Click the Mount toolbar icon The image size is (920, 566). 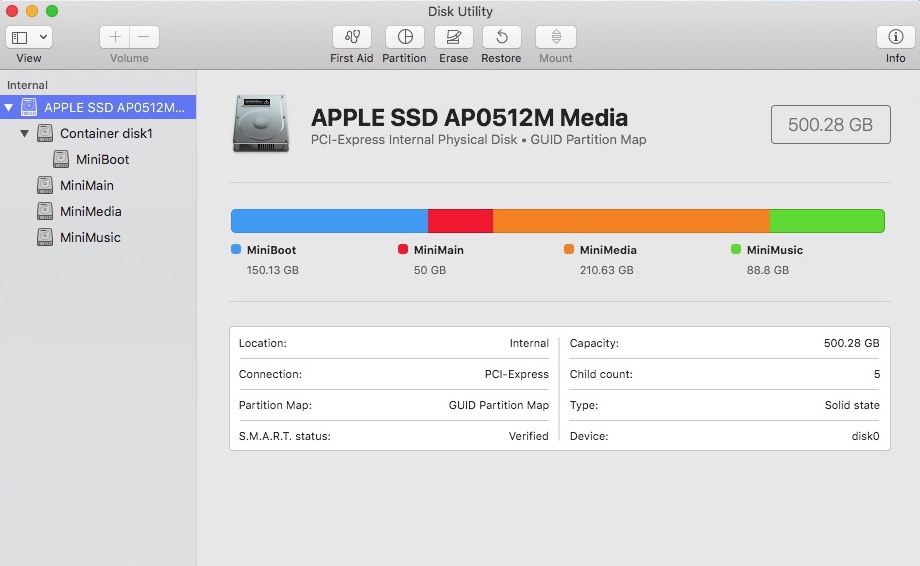click(556, 38)
